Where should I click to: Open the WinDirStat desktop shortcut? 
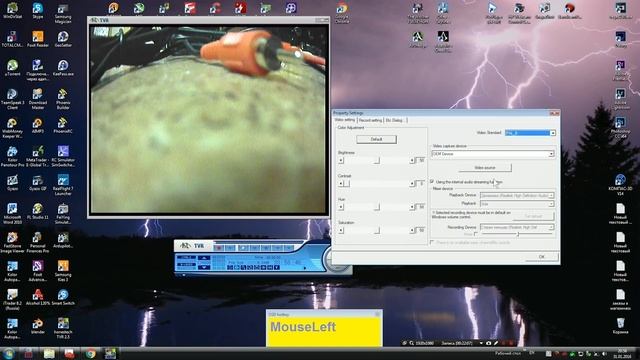click(12, 11)
